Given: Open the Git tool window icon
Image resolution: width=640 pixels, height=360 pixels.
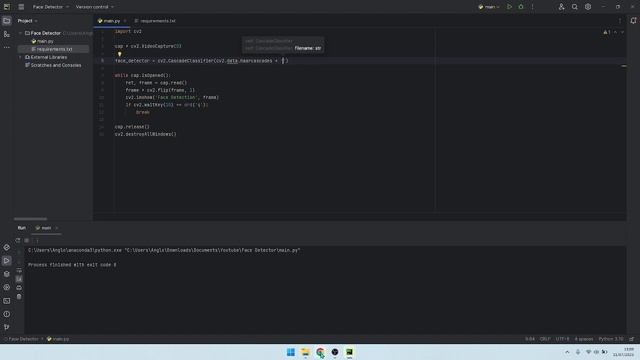Looking at the screenshot, I should coord(7,327).
